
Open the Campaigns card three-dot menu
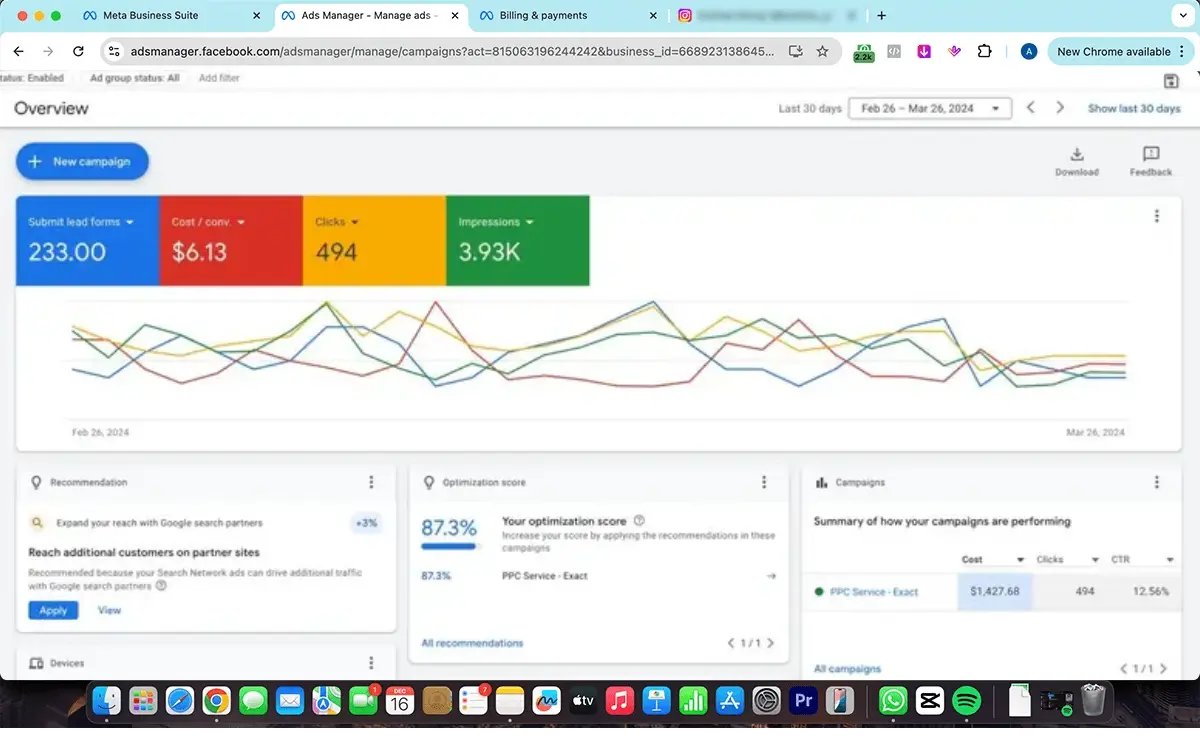pos(1157,482)
